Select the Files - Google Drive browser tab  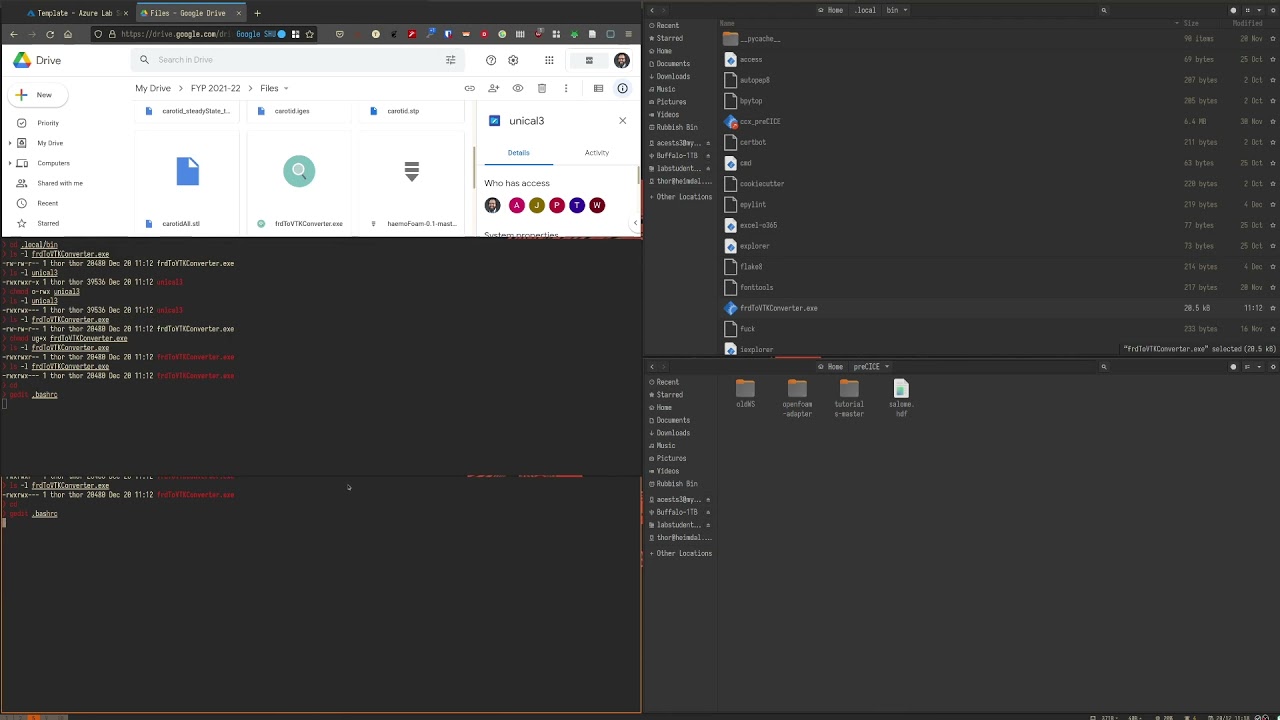(190, 13)
